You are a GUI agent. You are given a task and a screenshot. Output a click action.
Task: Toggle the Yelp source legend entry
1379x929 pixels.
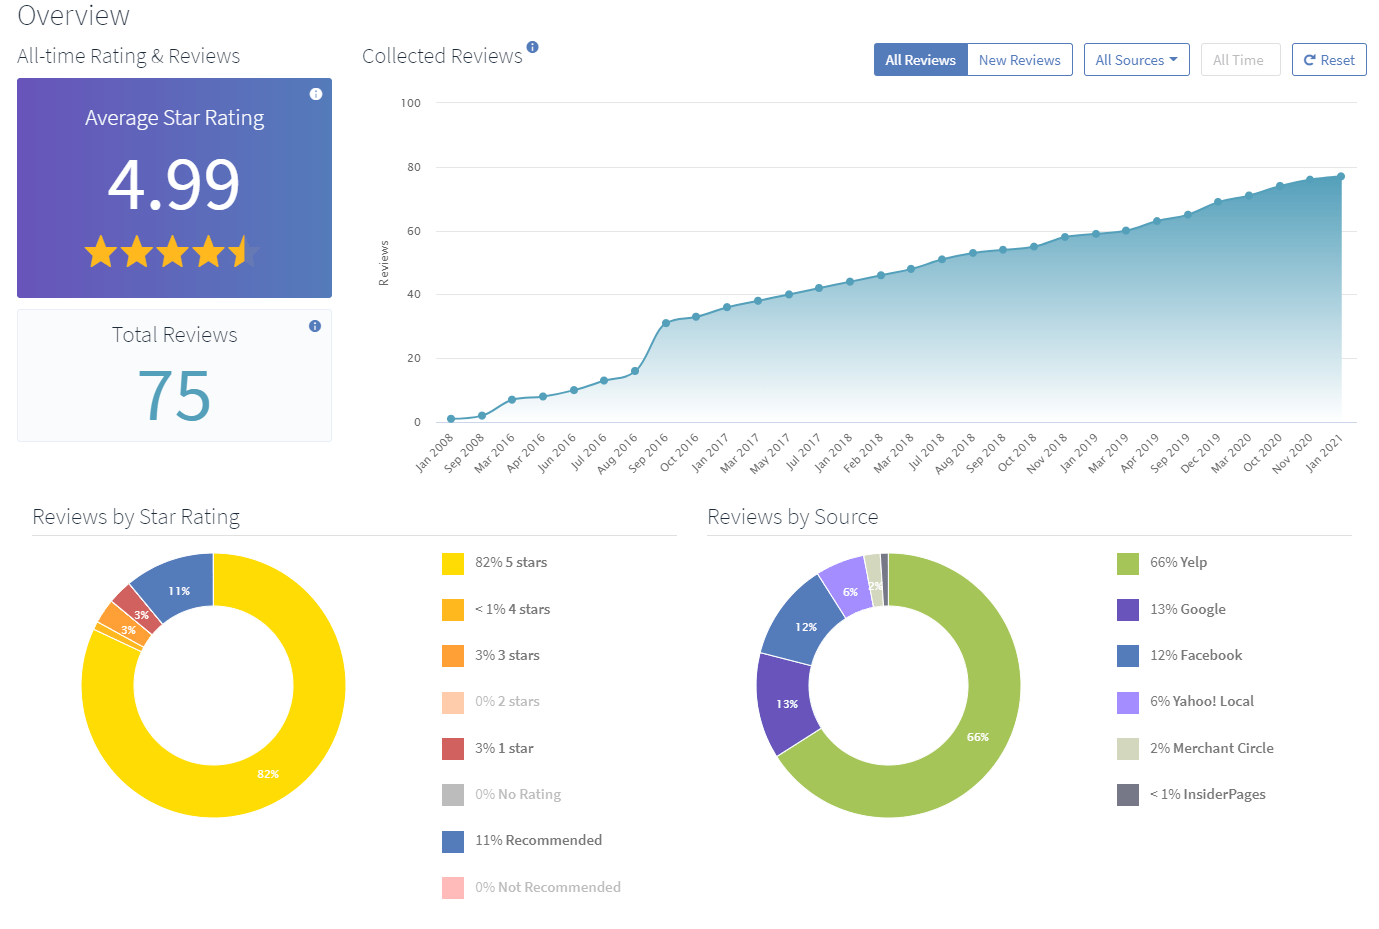point(1178,563)
